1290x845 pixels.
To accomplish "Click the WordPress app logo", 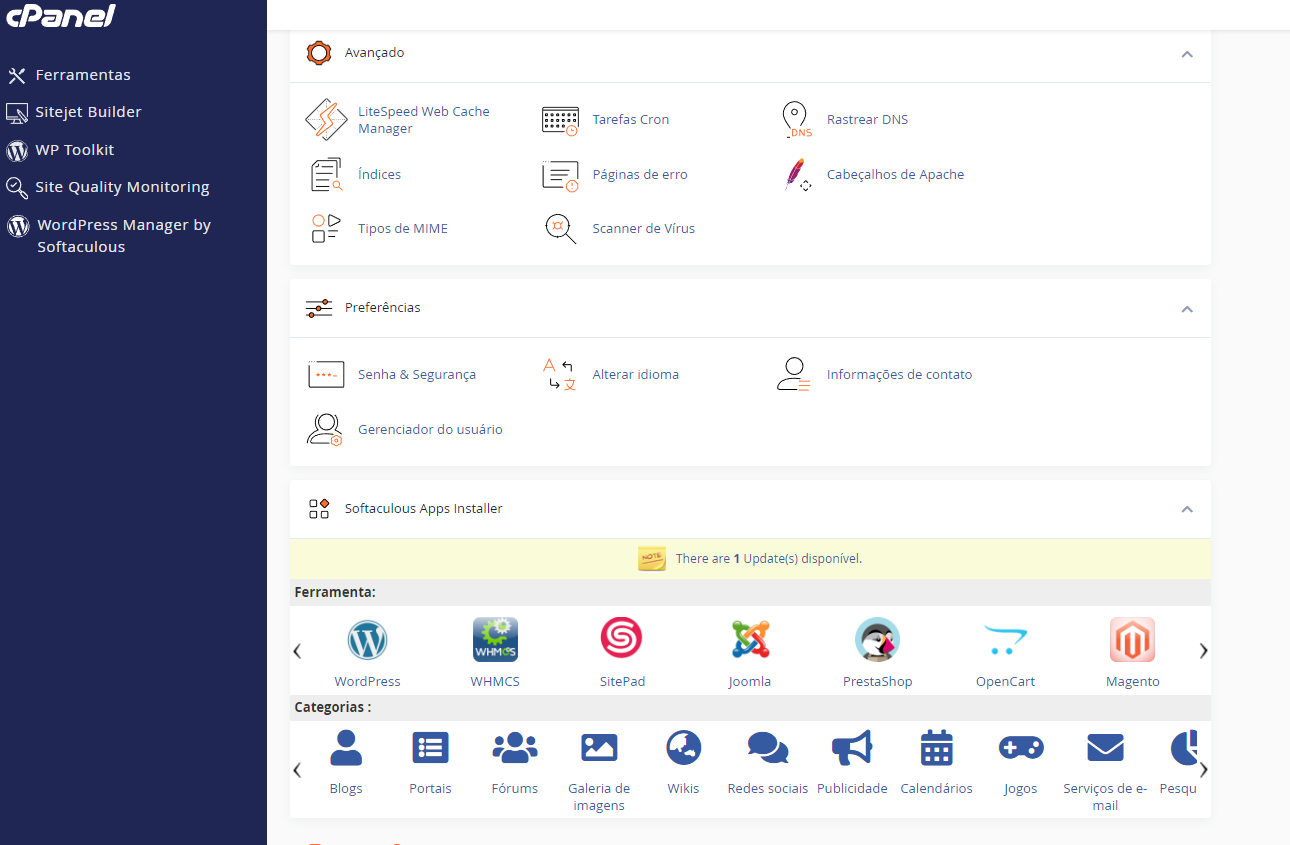I will 367,640.
